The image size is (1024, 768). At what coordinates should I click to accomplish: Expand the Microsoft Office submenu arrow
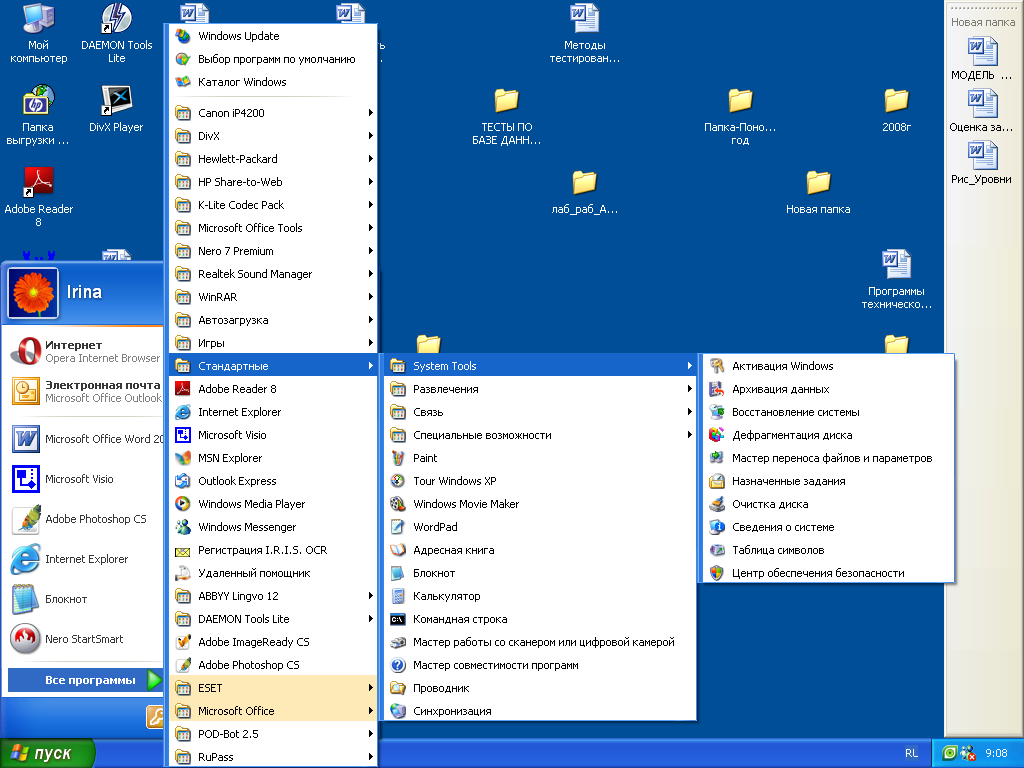point(370,711)
